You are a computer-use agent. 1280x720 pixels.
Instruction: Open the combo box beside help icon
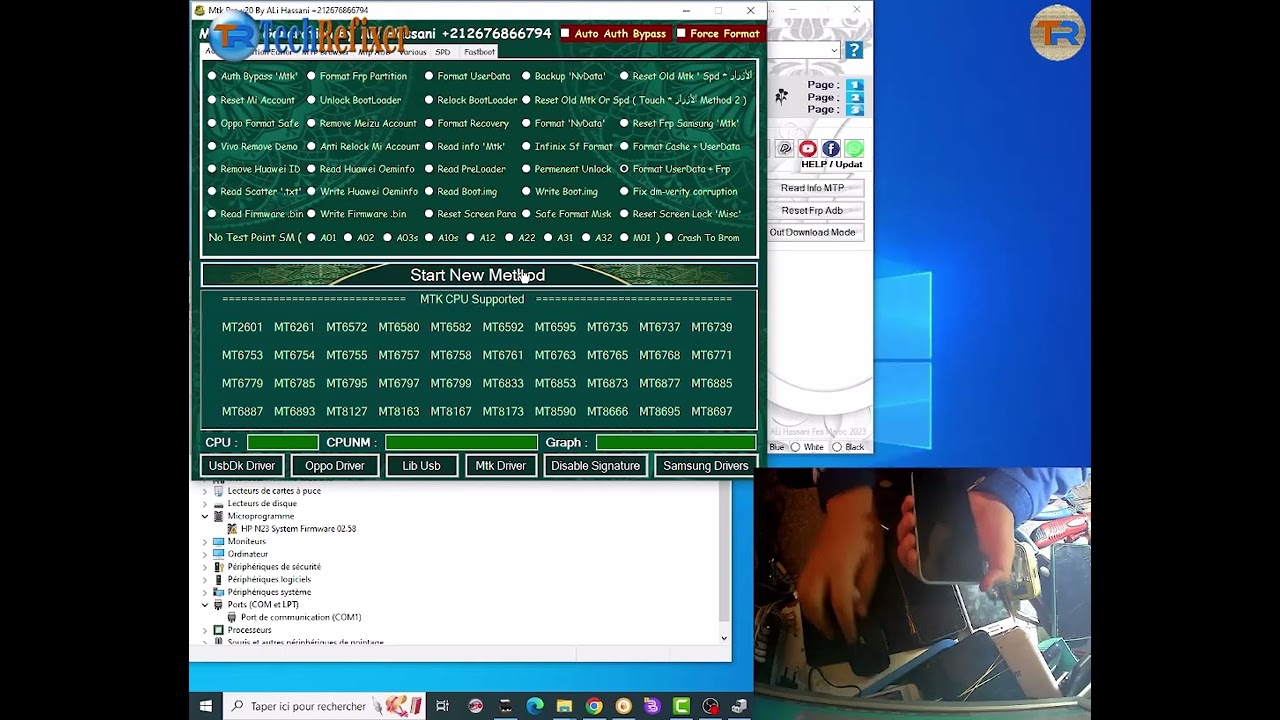(x=833, y=50)
